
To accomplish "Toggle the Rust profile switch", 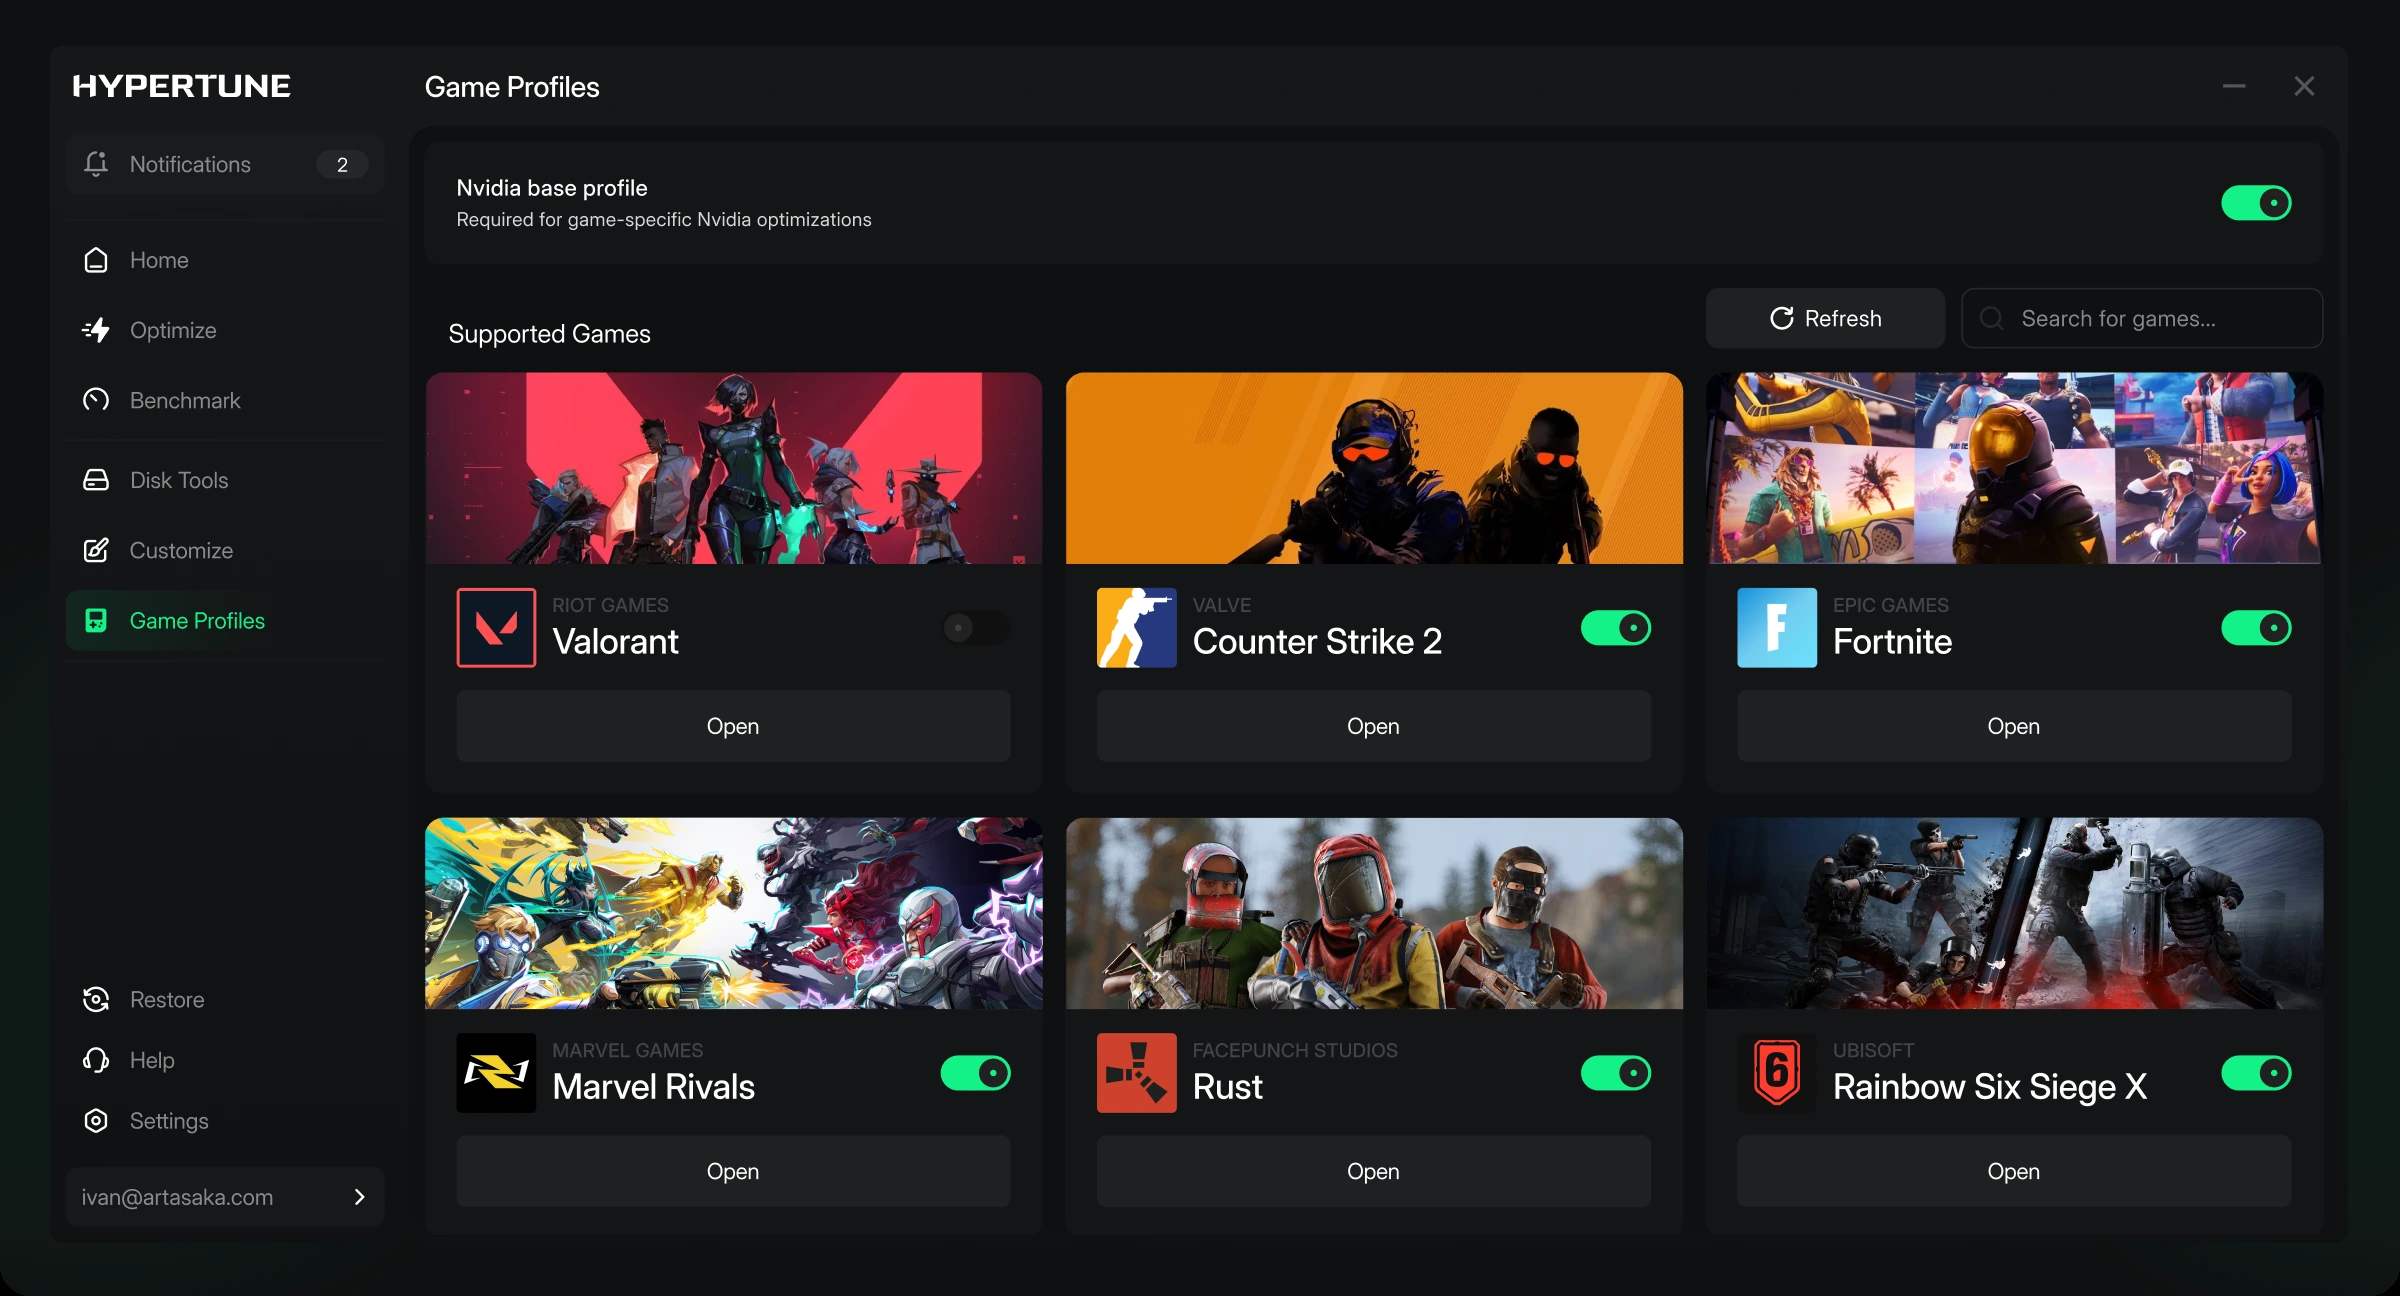I will (x=1616, y=1073).
